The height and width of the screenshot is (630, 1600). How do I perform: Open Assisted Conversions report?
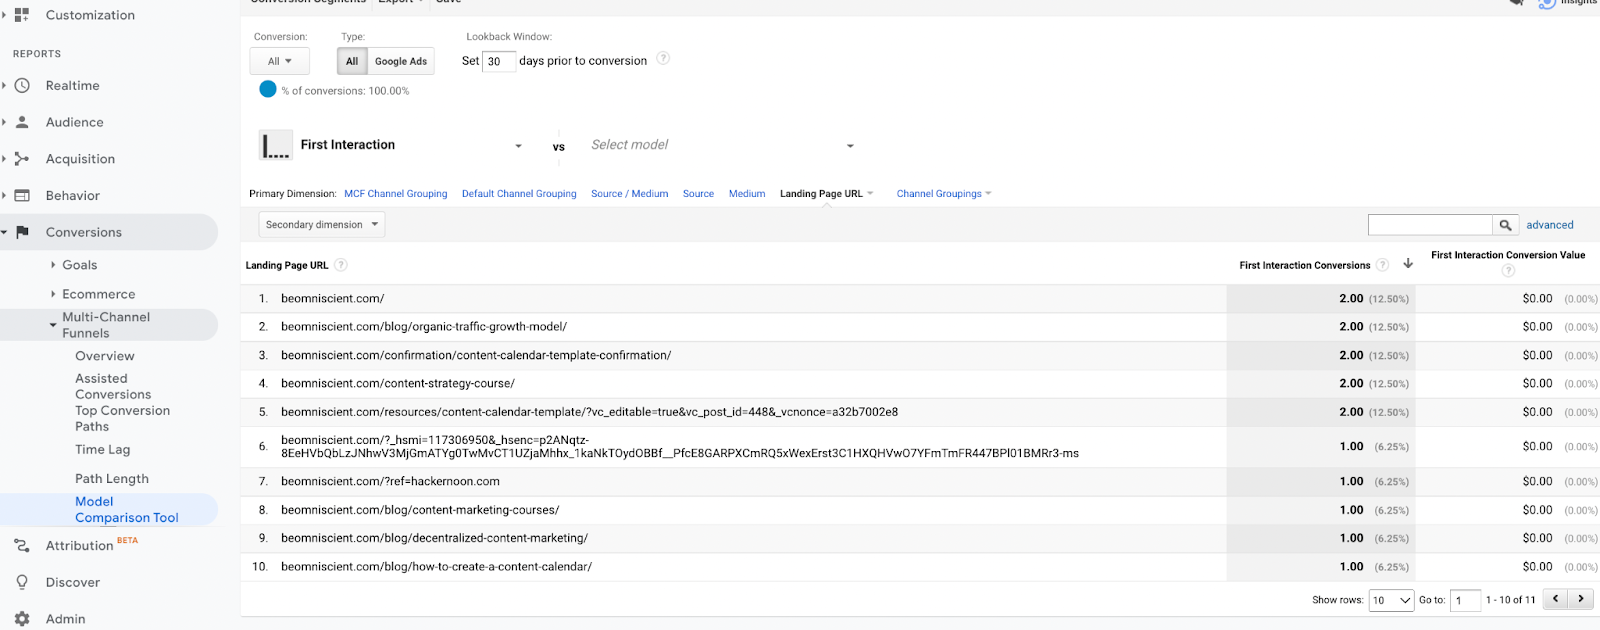[x=113, y=387]
